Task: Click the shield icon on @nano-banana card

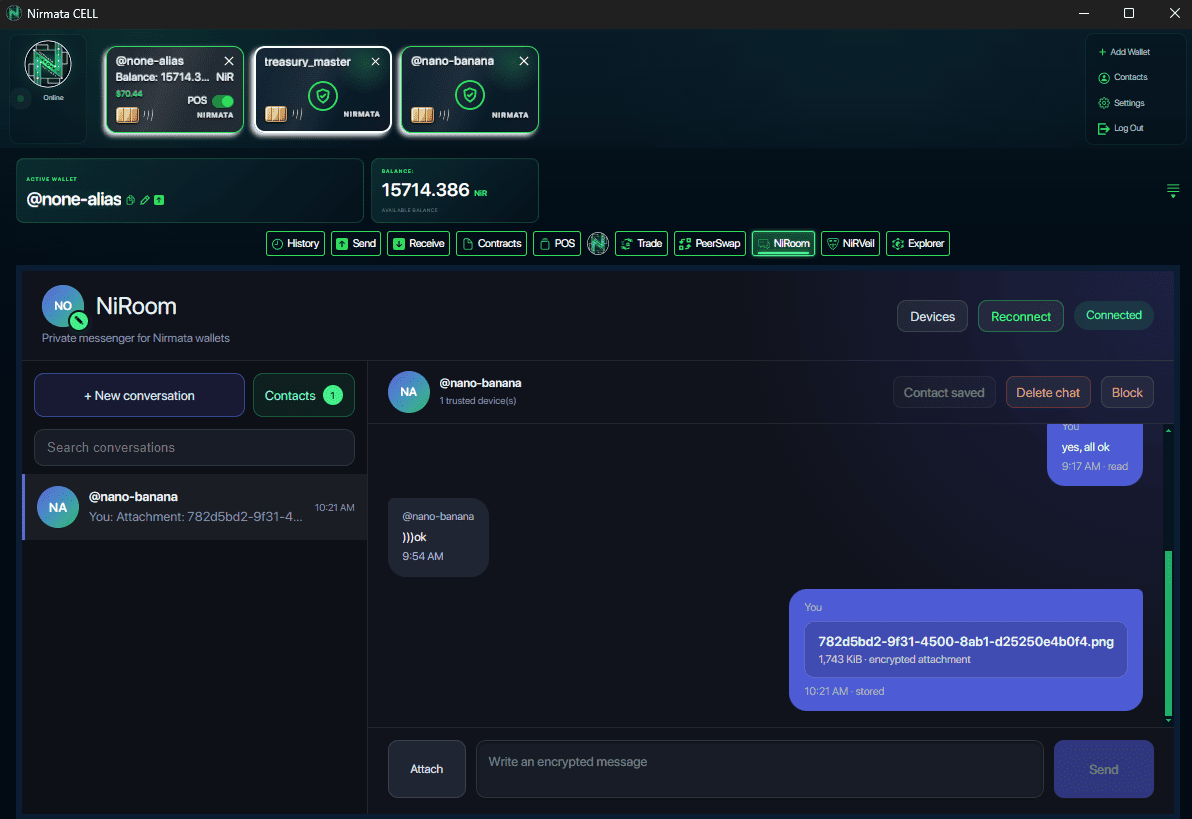Action: point(470,95)
